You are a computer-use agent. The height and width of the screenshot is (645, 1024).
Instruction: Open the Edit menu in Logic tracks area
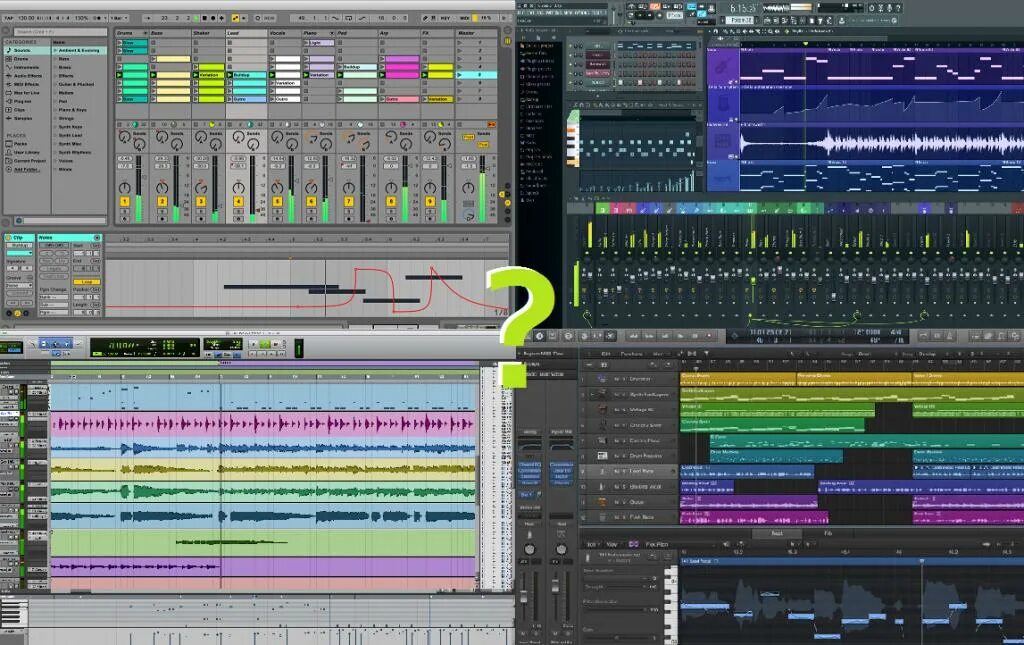605,354
